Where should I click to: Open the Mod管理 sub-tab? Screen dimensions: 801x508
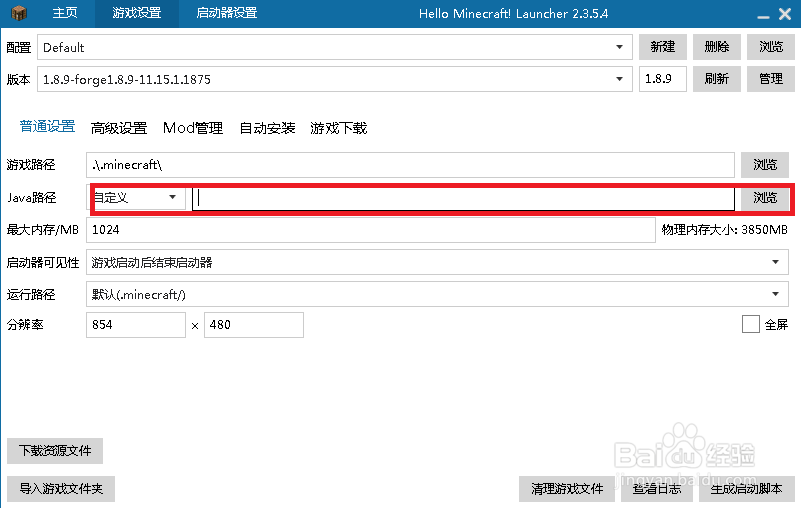[x=193, y=128]
